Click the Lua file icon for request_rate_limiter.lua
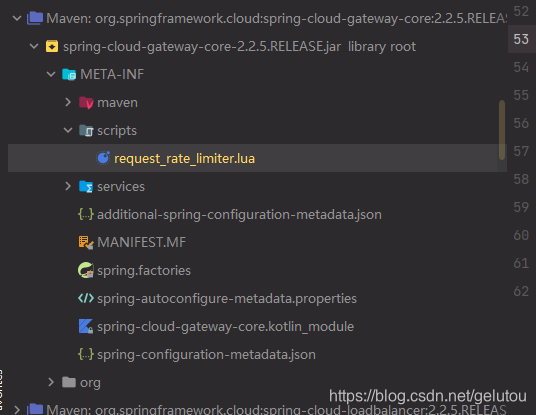The width and height of the screenshot is (536, 415). coord(103,158)
